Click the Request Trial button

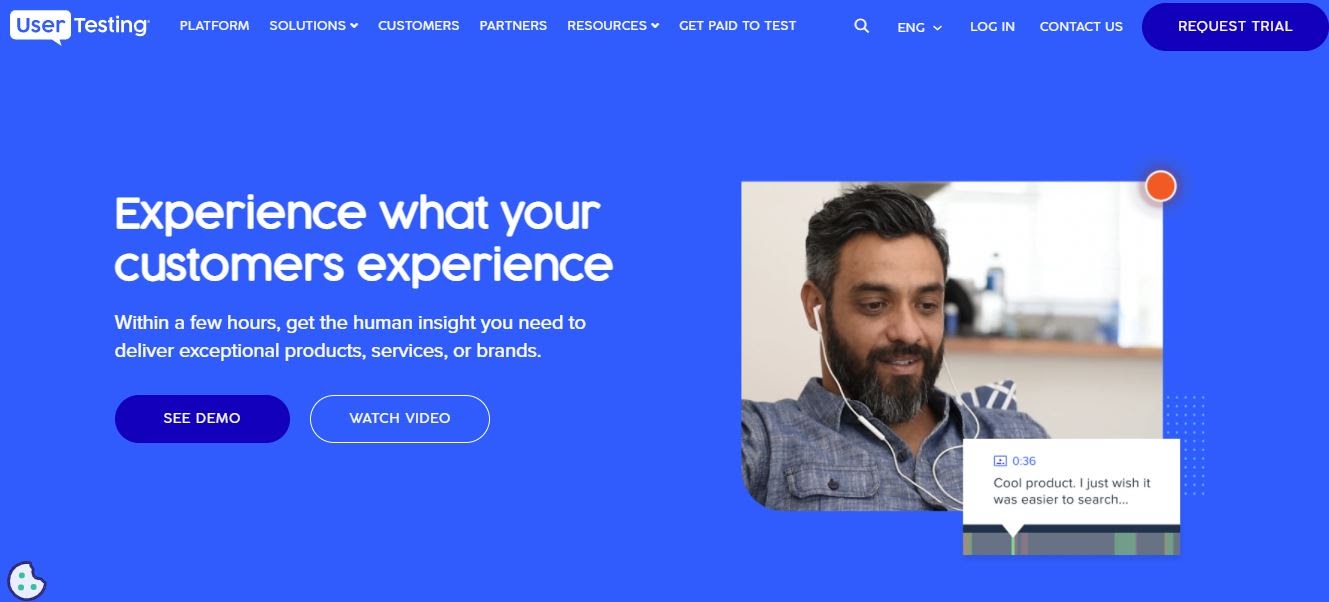coord(1235,27)
